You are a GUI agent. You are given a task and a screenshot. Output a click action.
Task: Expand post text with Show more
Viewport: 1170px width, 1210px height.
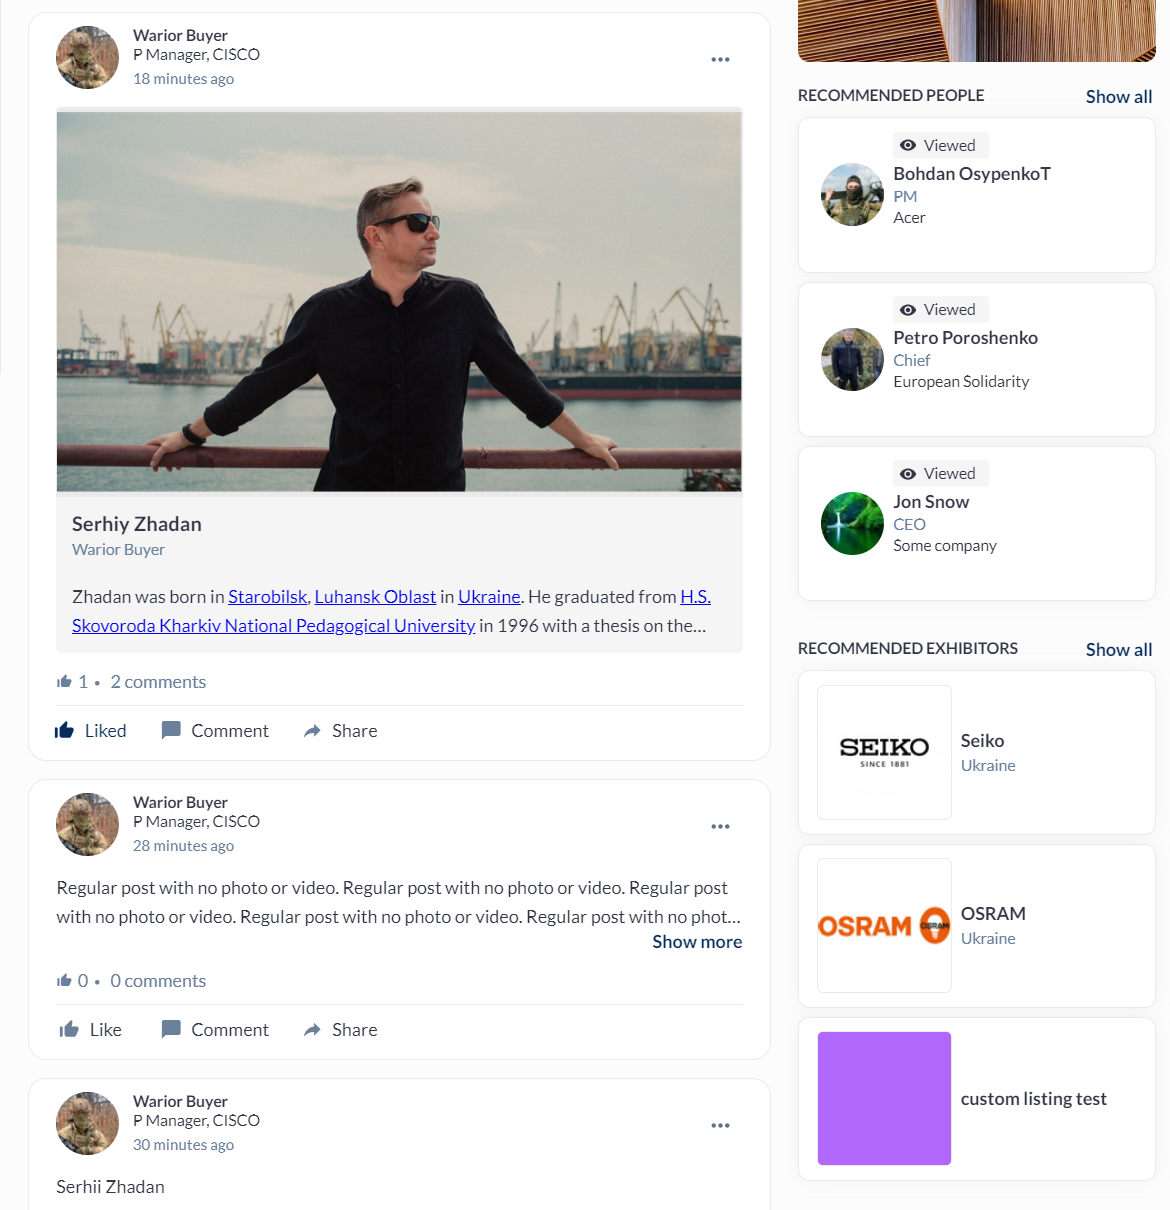[x=697, y=942]
